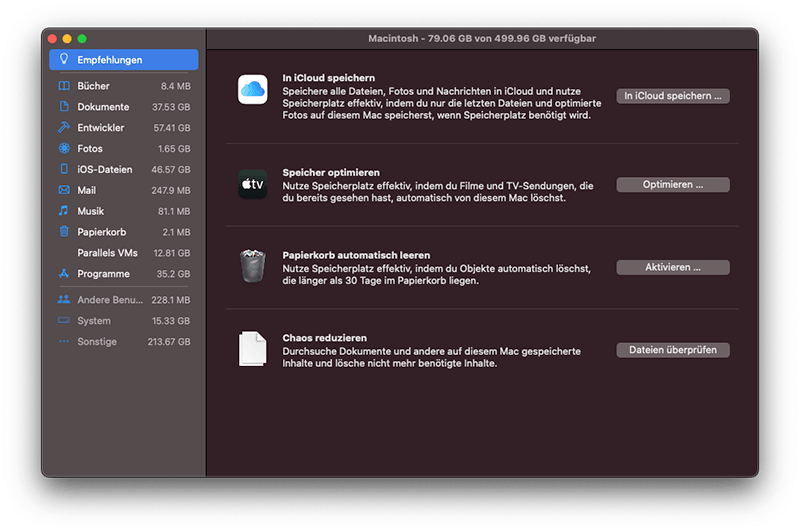
Task: Click the Mail size 247.9 MB
Action: (x=170, y=190)
